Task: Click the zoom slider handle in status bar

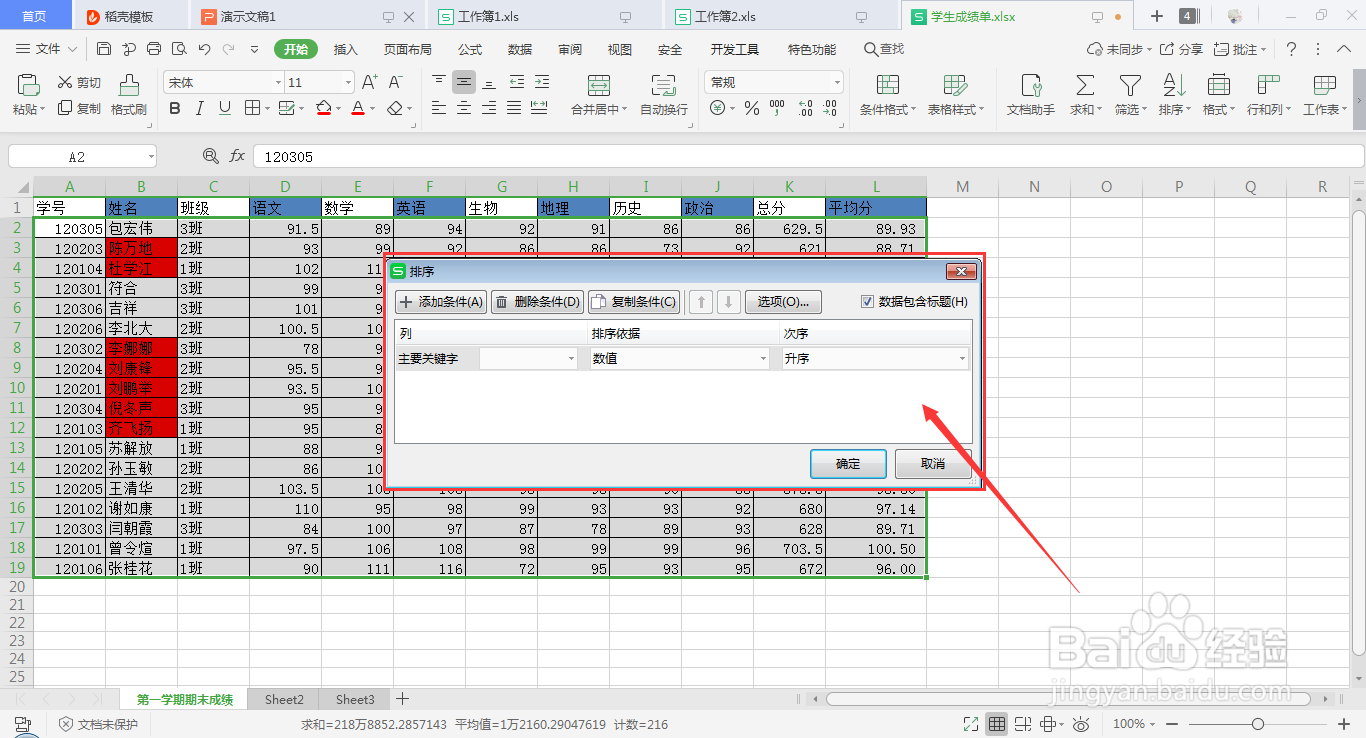Action: click(x=1258, y=724)
